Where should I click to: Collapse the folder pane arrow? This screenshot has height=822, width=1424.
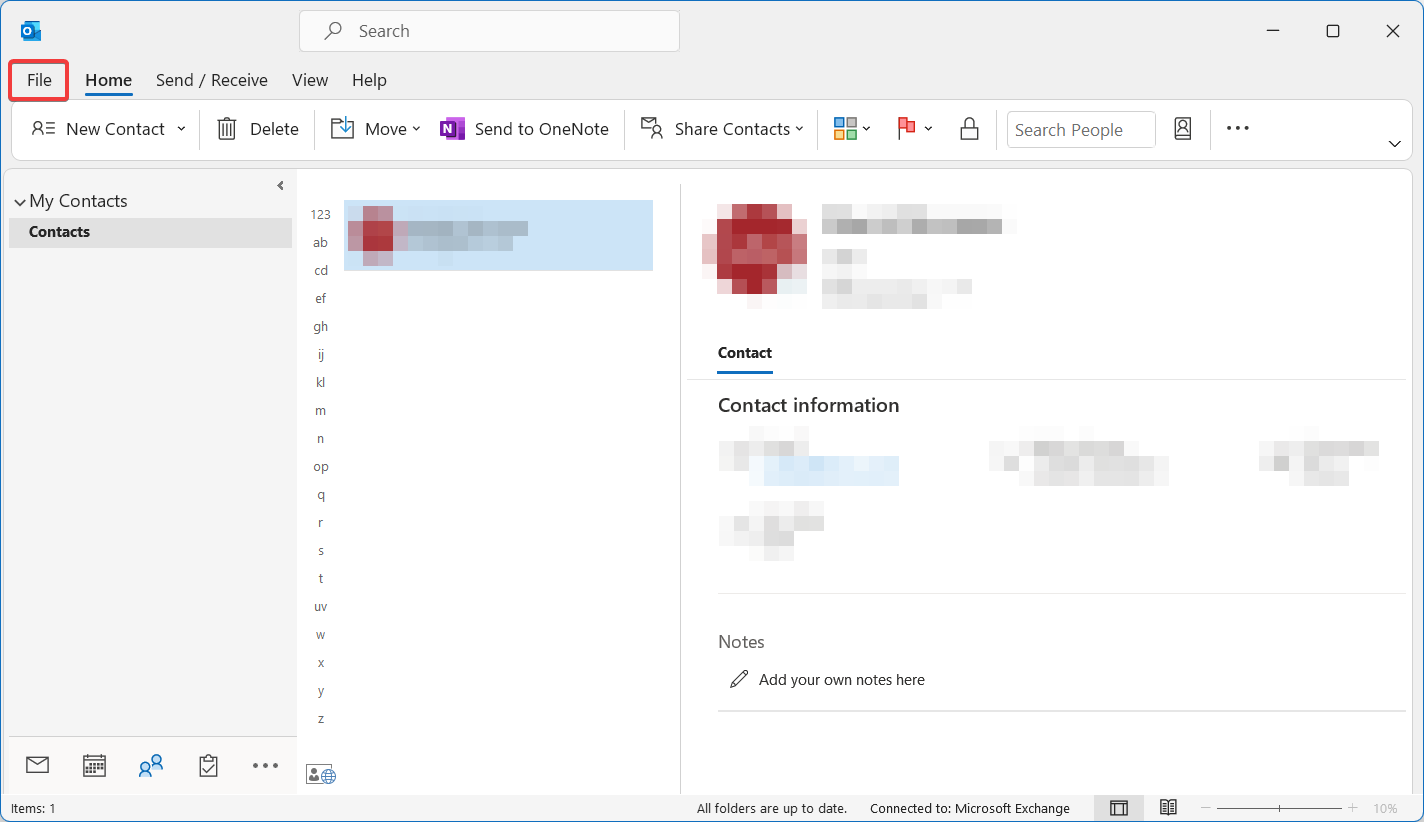[x=280, y=185]
